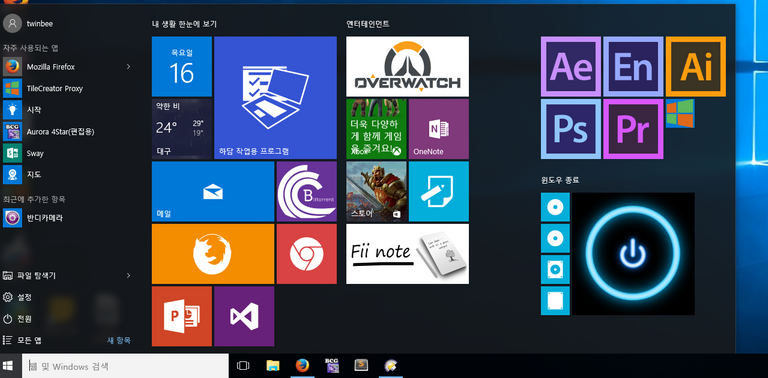Launch the BitTorrent tile
Screen dimensions: 768x378
(x=307, y=191)
